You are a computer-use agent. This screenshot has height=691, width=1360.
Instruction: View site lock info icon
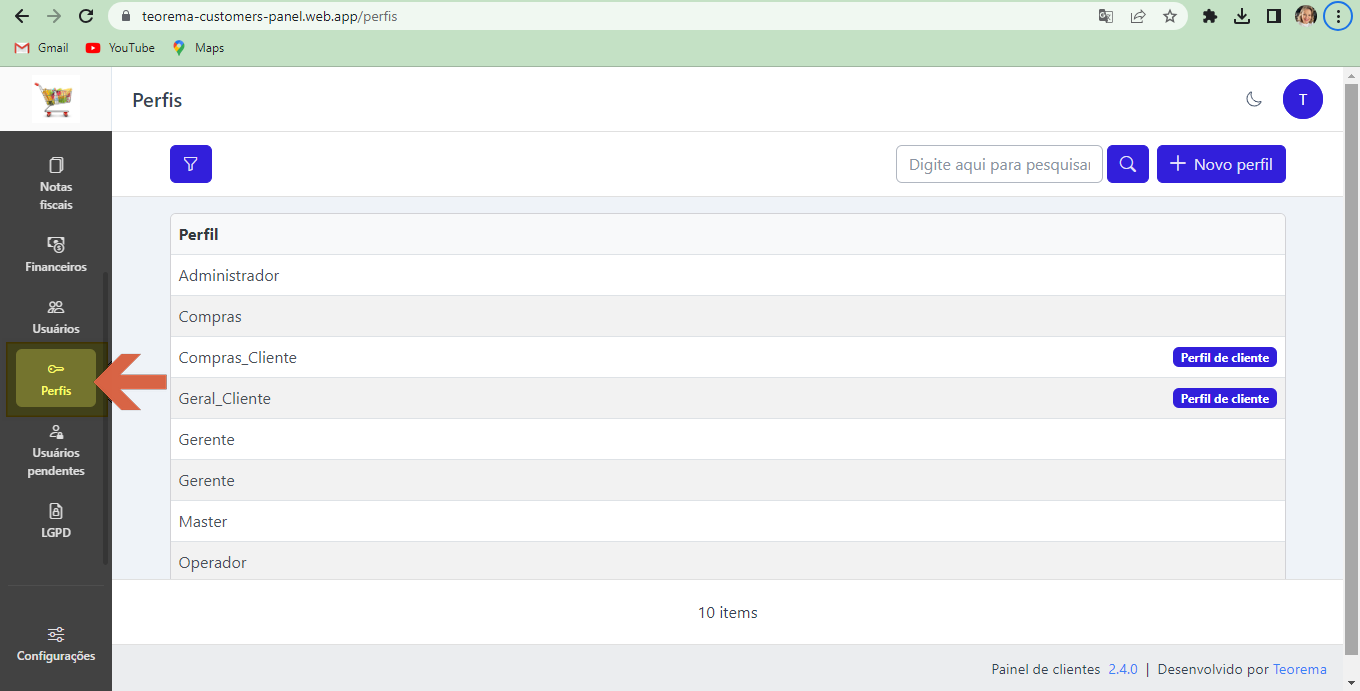pyautogui.click(x=125, y=16)
